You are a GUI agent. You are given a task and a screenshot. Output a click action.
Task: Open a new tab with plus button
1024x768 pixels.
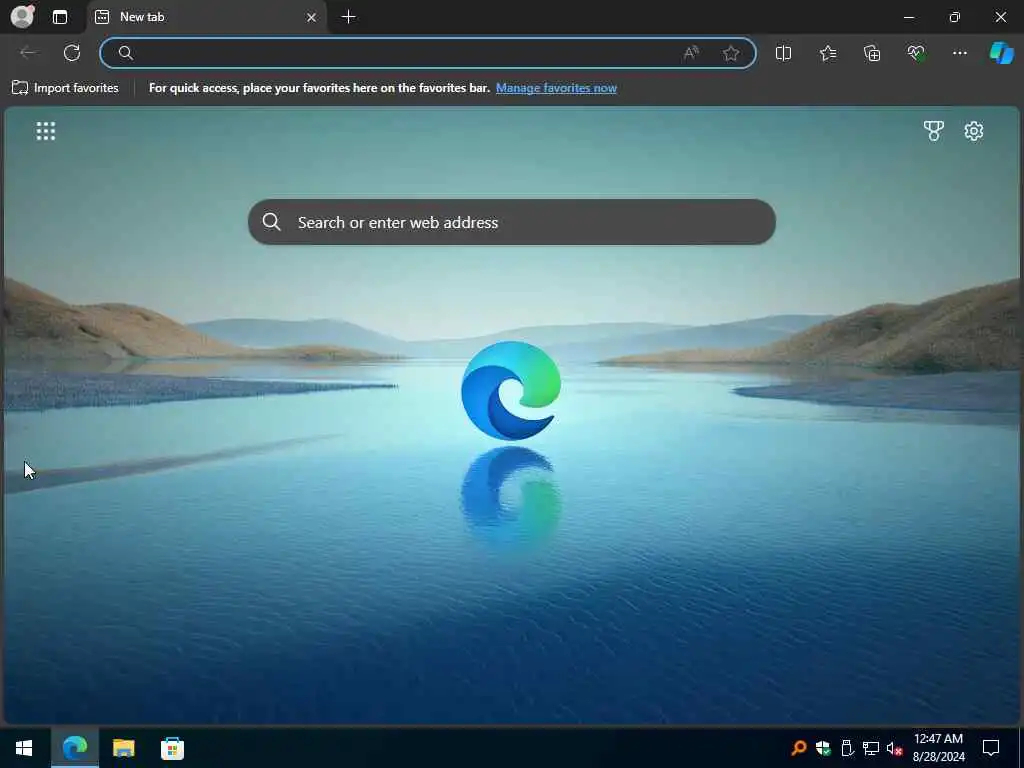[x=349, y=17]
